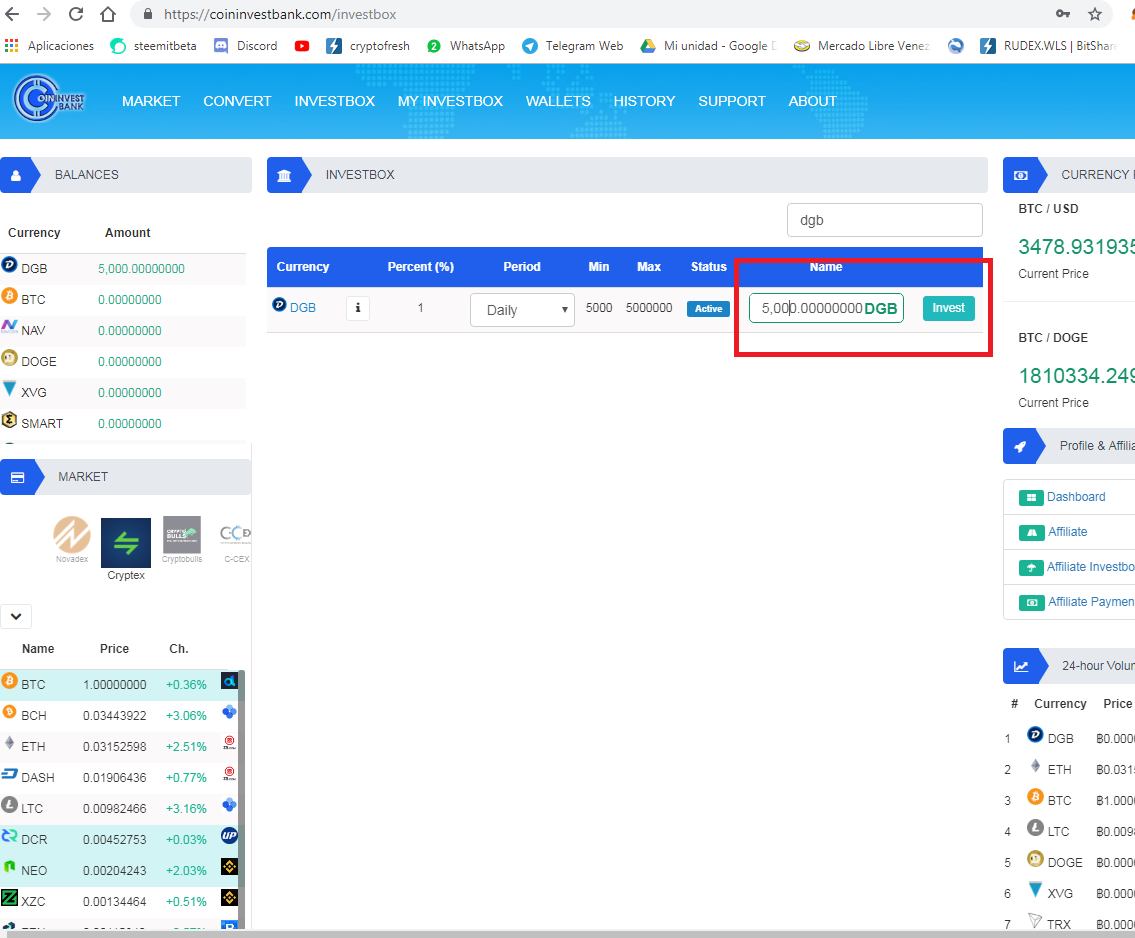Open MY INVESTBOX page
Screen dimensions: 1135x938
(450, 101)
